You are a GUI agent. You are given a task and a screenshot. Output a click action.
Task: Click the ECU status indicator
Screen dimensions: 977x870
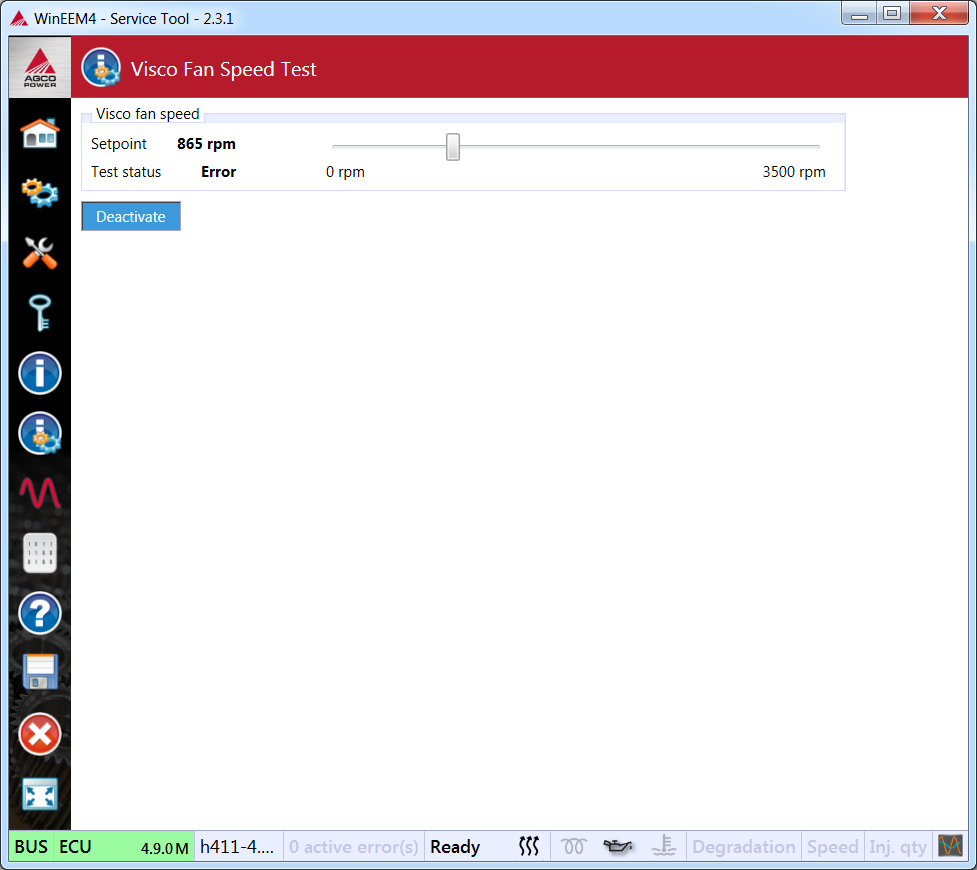tap(75, 847)
